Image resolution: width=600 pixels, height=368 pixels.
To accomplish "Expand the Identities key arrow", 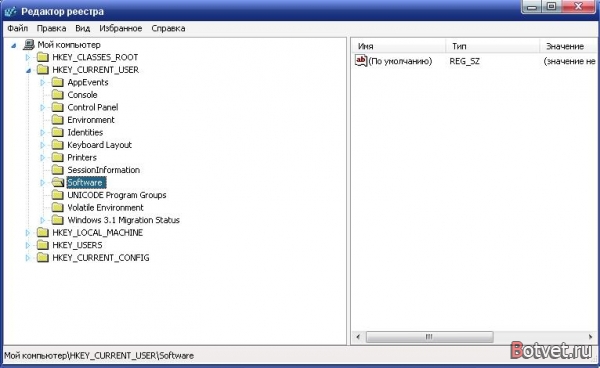I will [42, 133].
